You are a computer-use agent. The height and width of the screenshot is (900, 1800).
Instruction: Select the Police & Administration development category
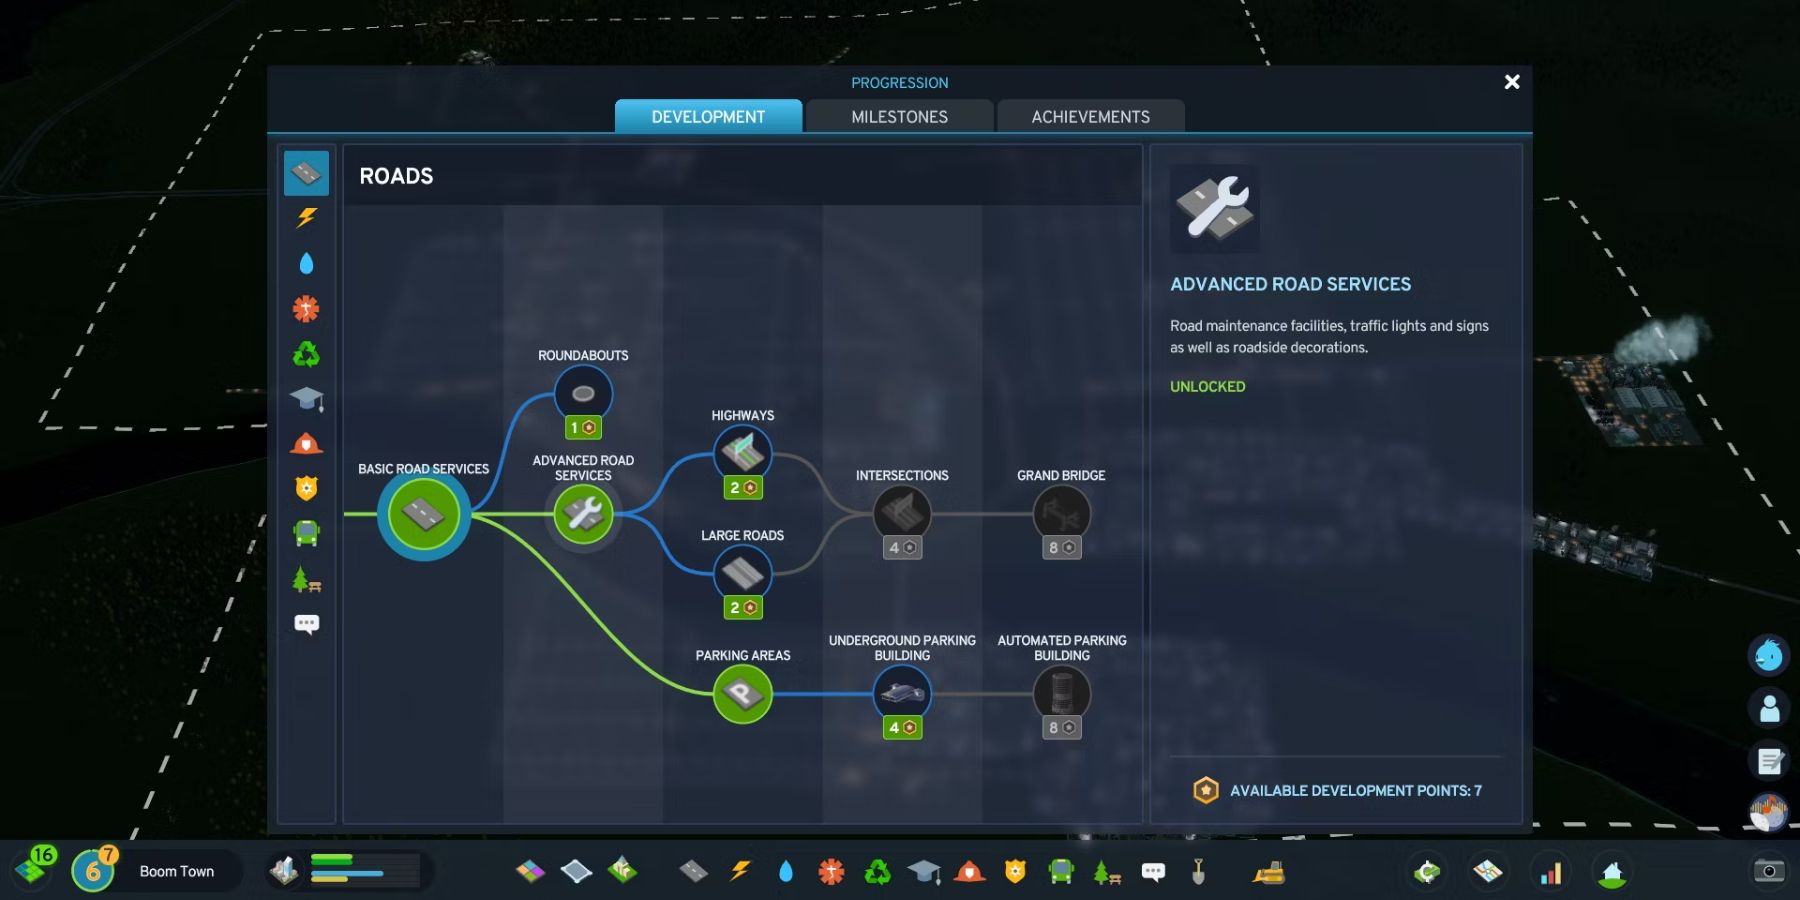tap(308, 489)
